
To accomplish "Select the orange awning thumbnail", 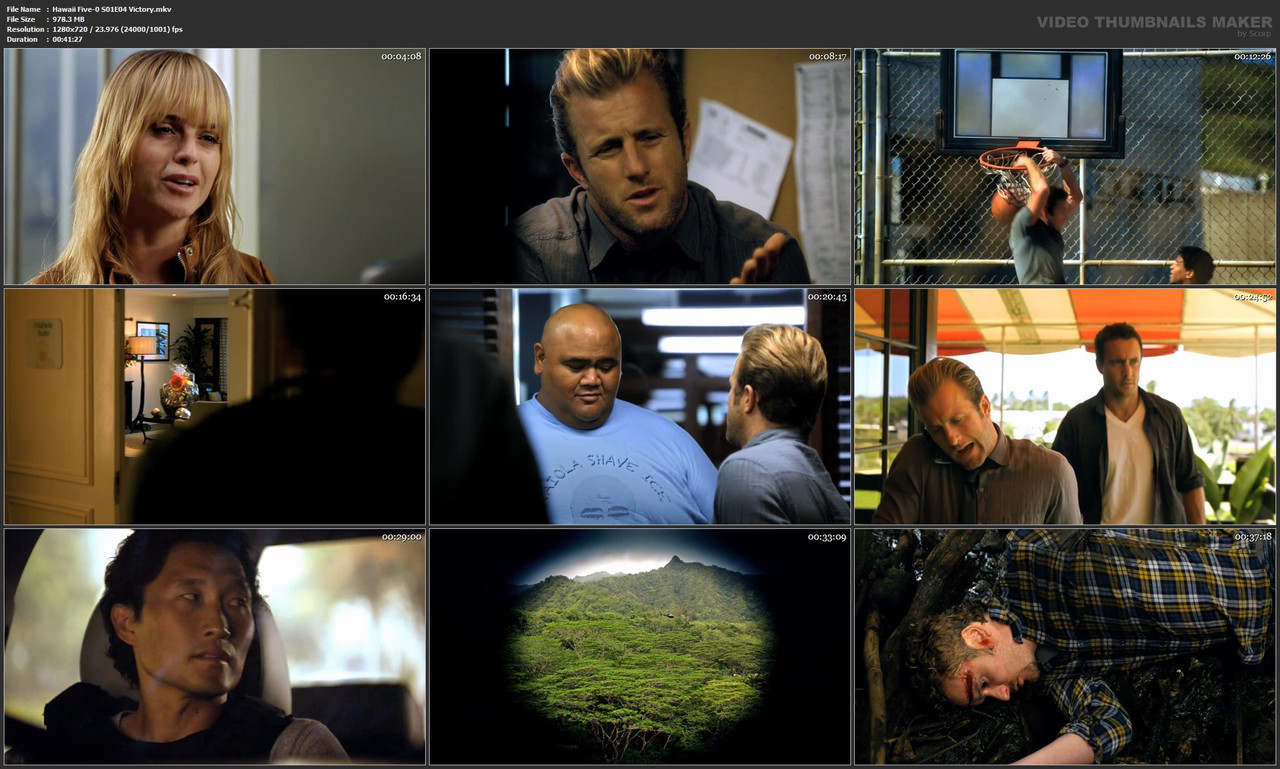I will point(1065,407).
